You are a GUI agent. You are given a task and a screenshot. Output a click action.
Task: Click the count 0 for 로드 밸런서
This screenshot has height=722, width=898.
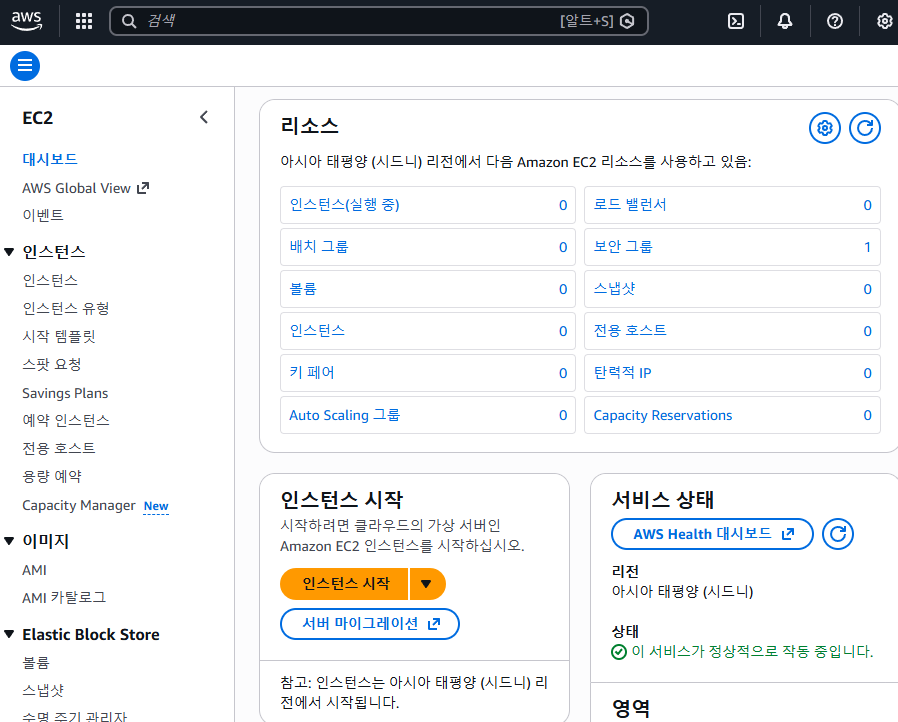pyautogui.click(x=867, y=205)
